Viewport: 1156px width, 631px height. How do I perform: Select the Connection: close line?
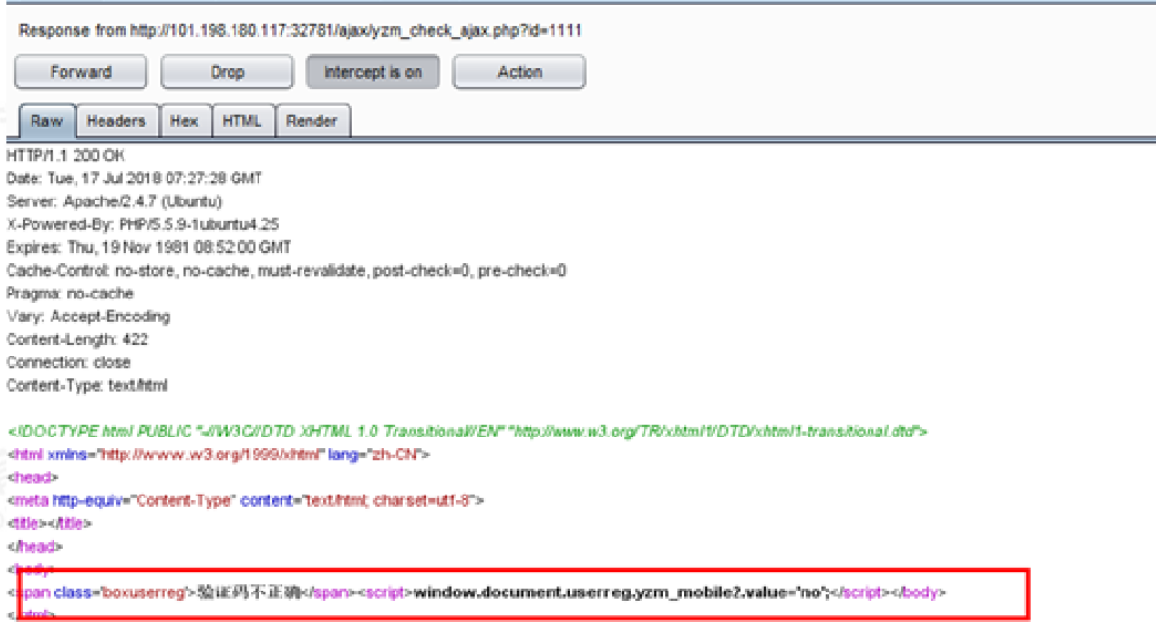click(x=69, y=362)
